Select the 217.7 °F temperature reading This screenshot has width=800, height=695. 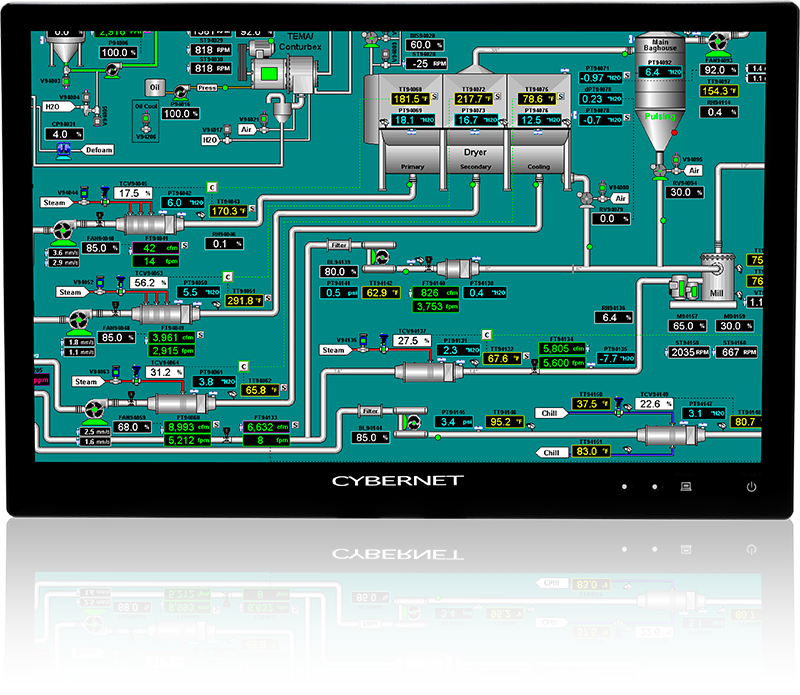pyautogui.click(x=473, y=99)
